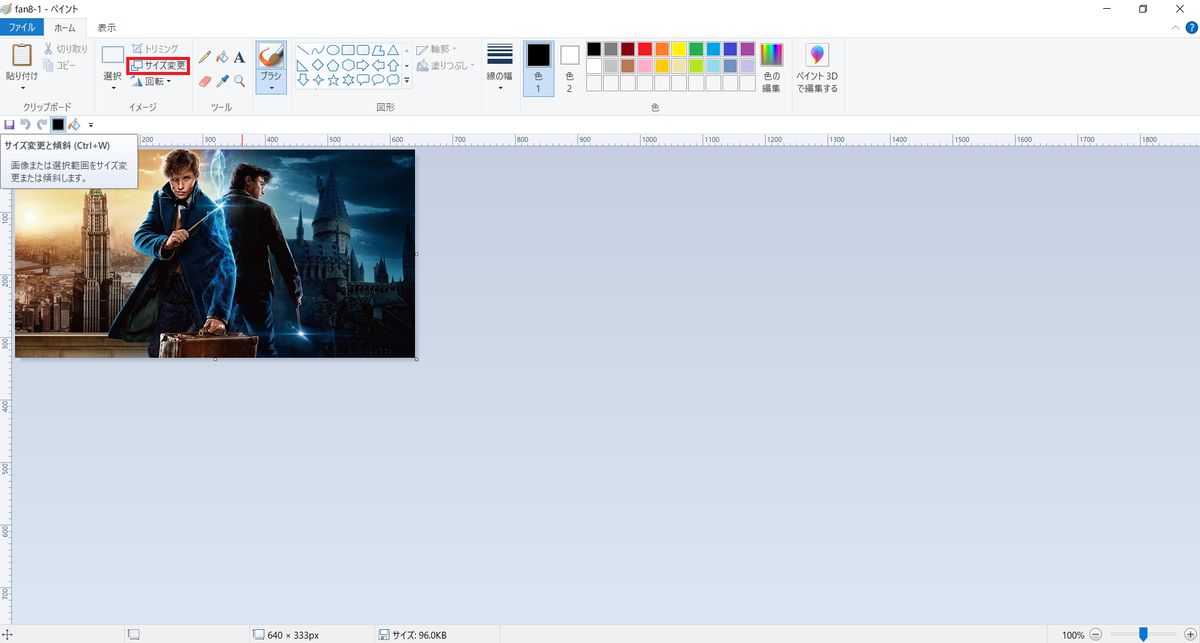
Task: Select the Magnifier tool
Action: pos(240,81)
